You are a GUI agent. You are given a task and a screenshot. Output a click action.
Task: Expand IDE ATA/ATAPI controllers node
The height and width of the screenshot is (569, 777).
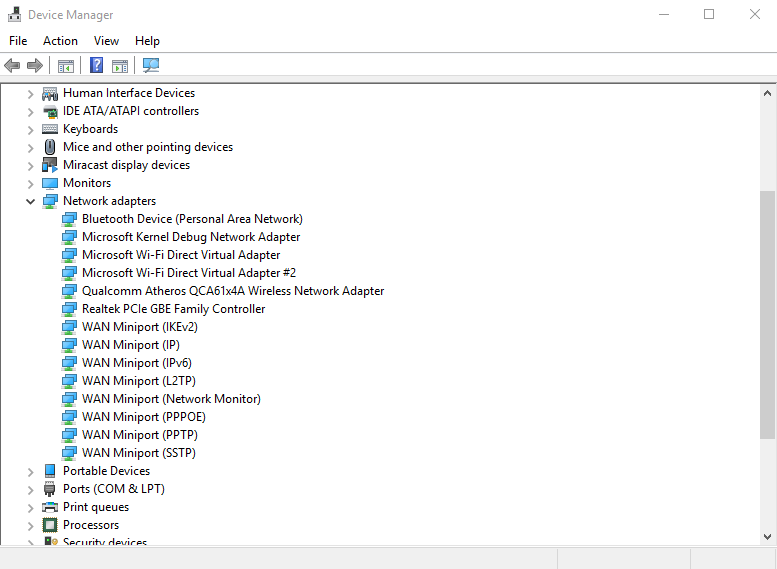pyautogui.click(x=30, y=112)
